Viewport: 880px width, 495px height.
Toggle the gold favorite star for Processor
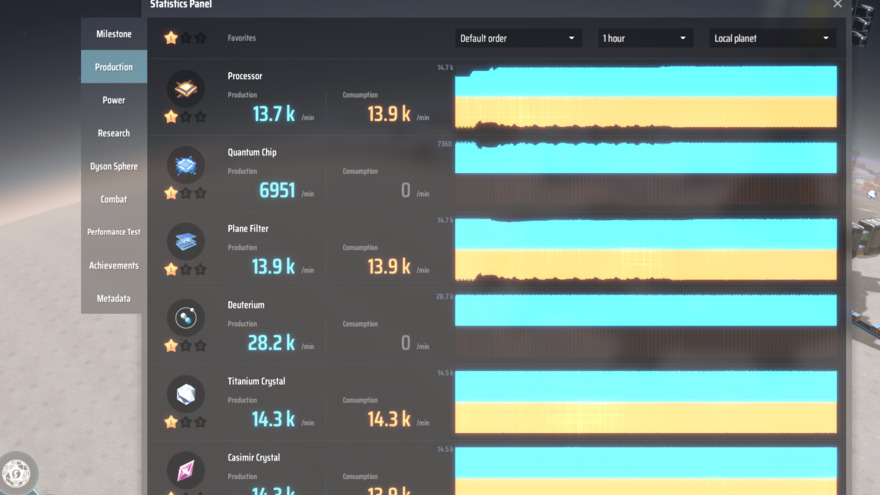171,116
